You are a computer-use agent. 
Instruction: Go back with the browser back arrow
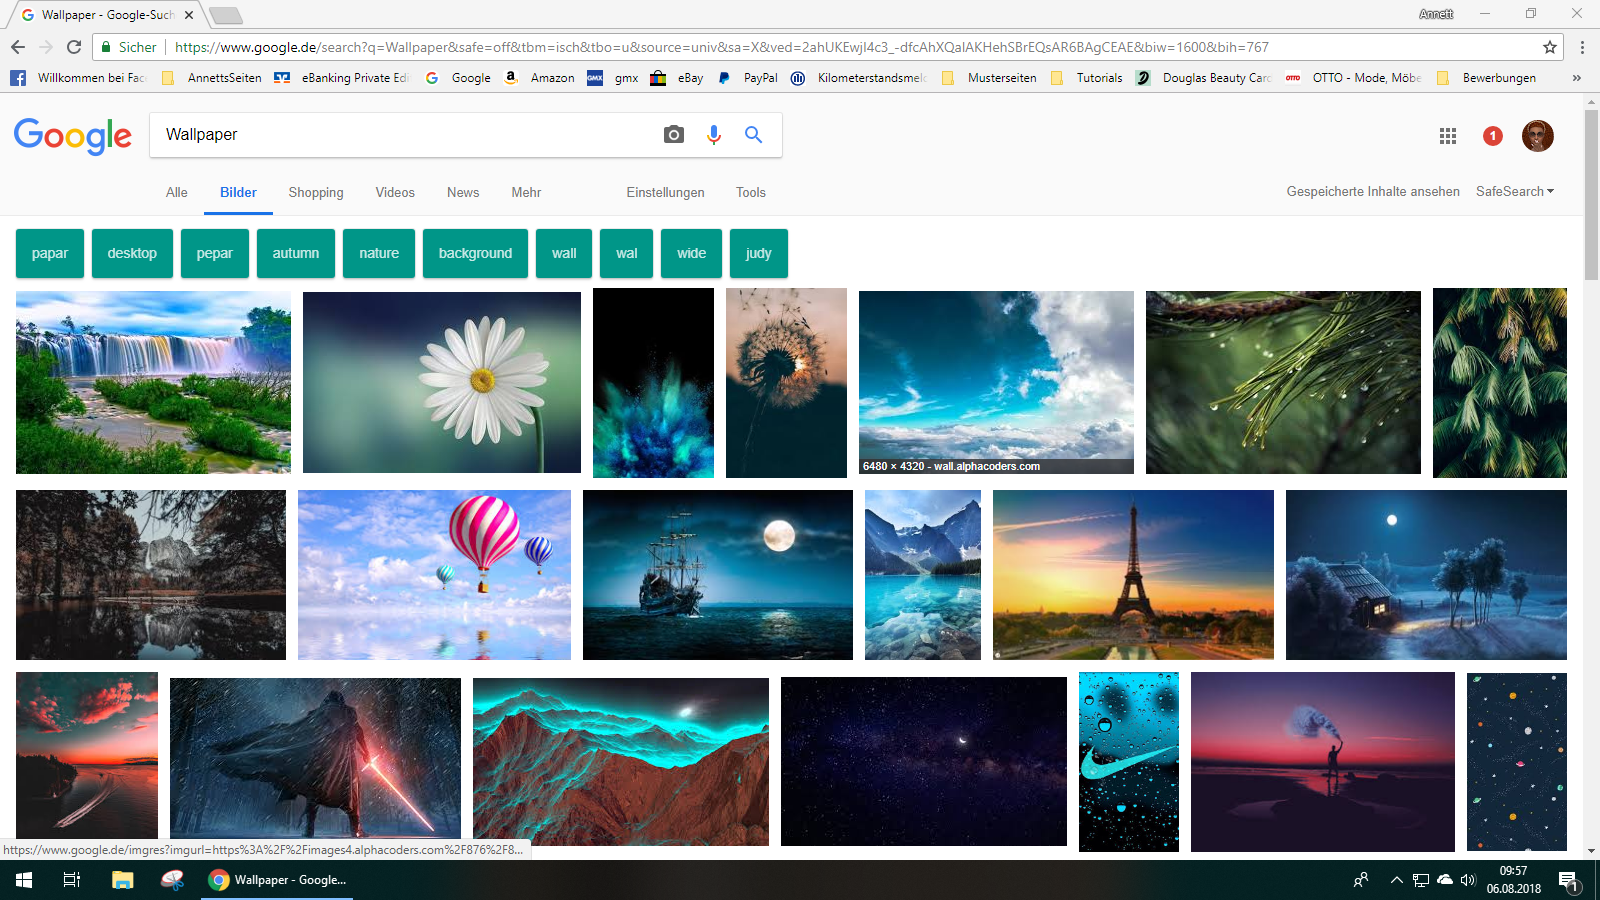(18, 47)
